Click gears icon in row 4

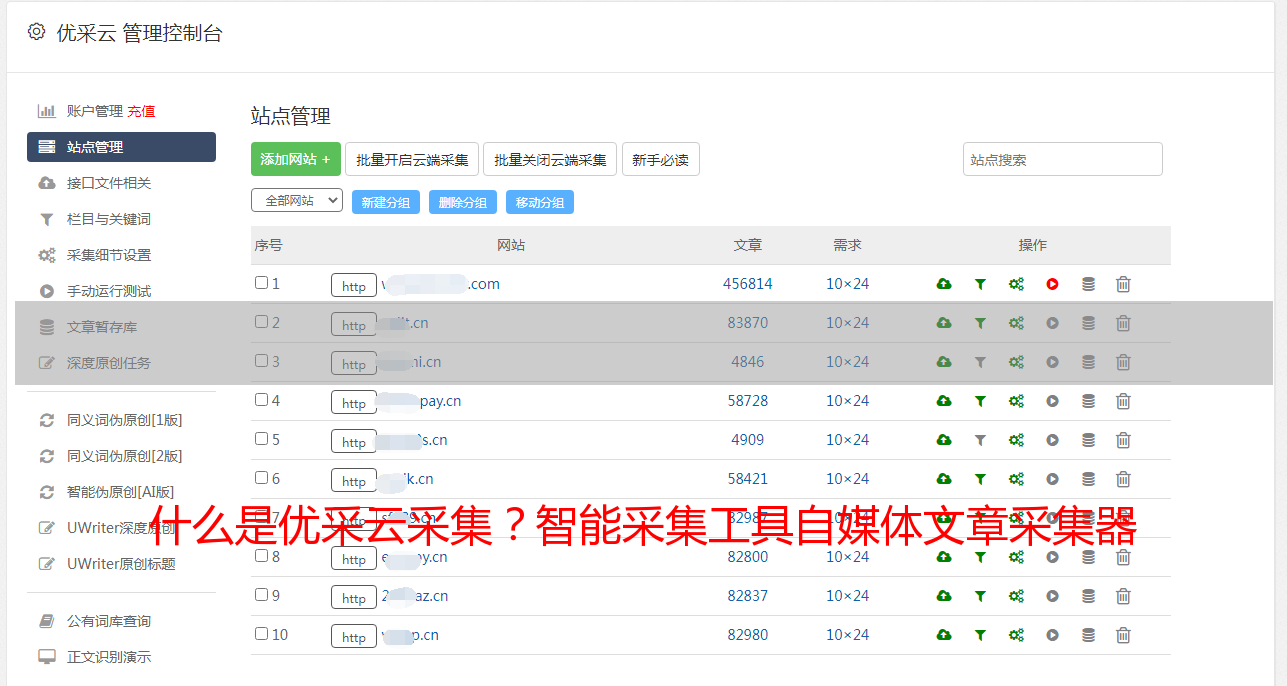1016,401
